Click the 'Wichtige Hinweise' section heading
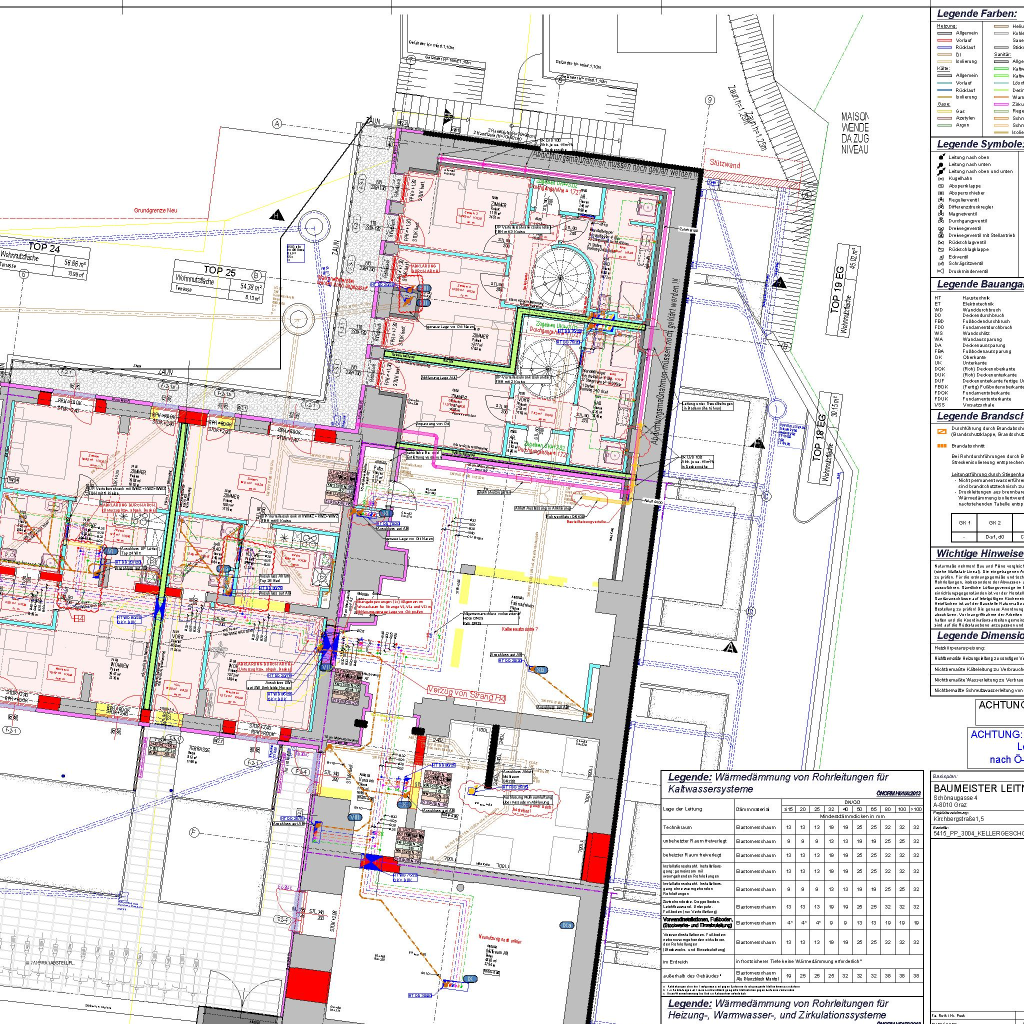Viewport: 1024px width, 1024px height. click(978, 552)
